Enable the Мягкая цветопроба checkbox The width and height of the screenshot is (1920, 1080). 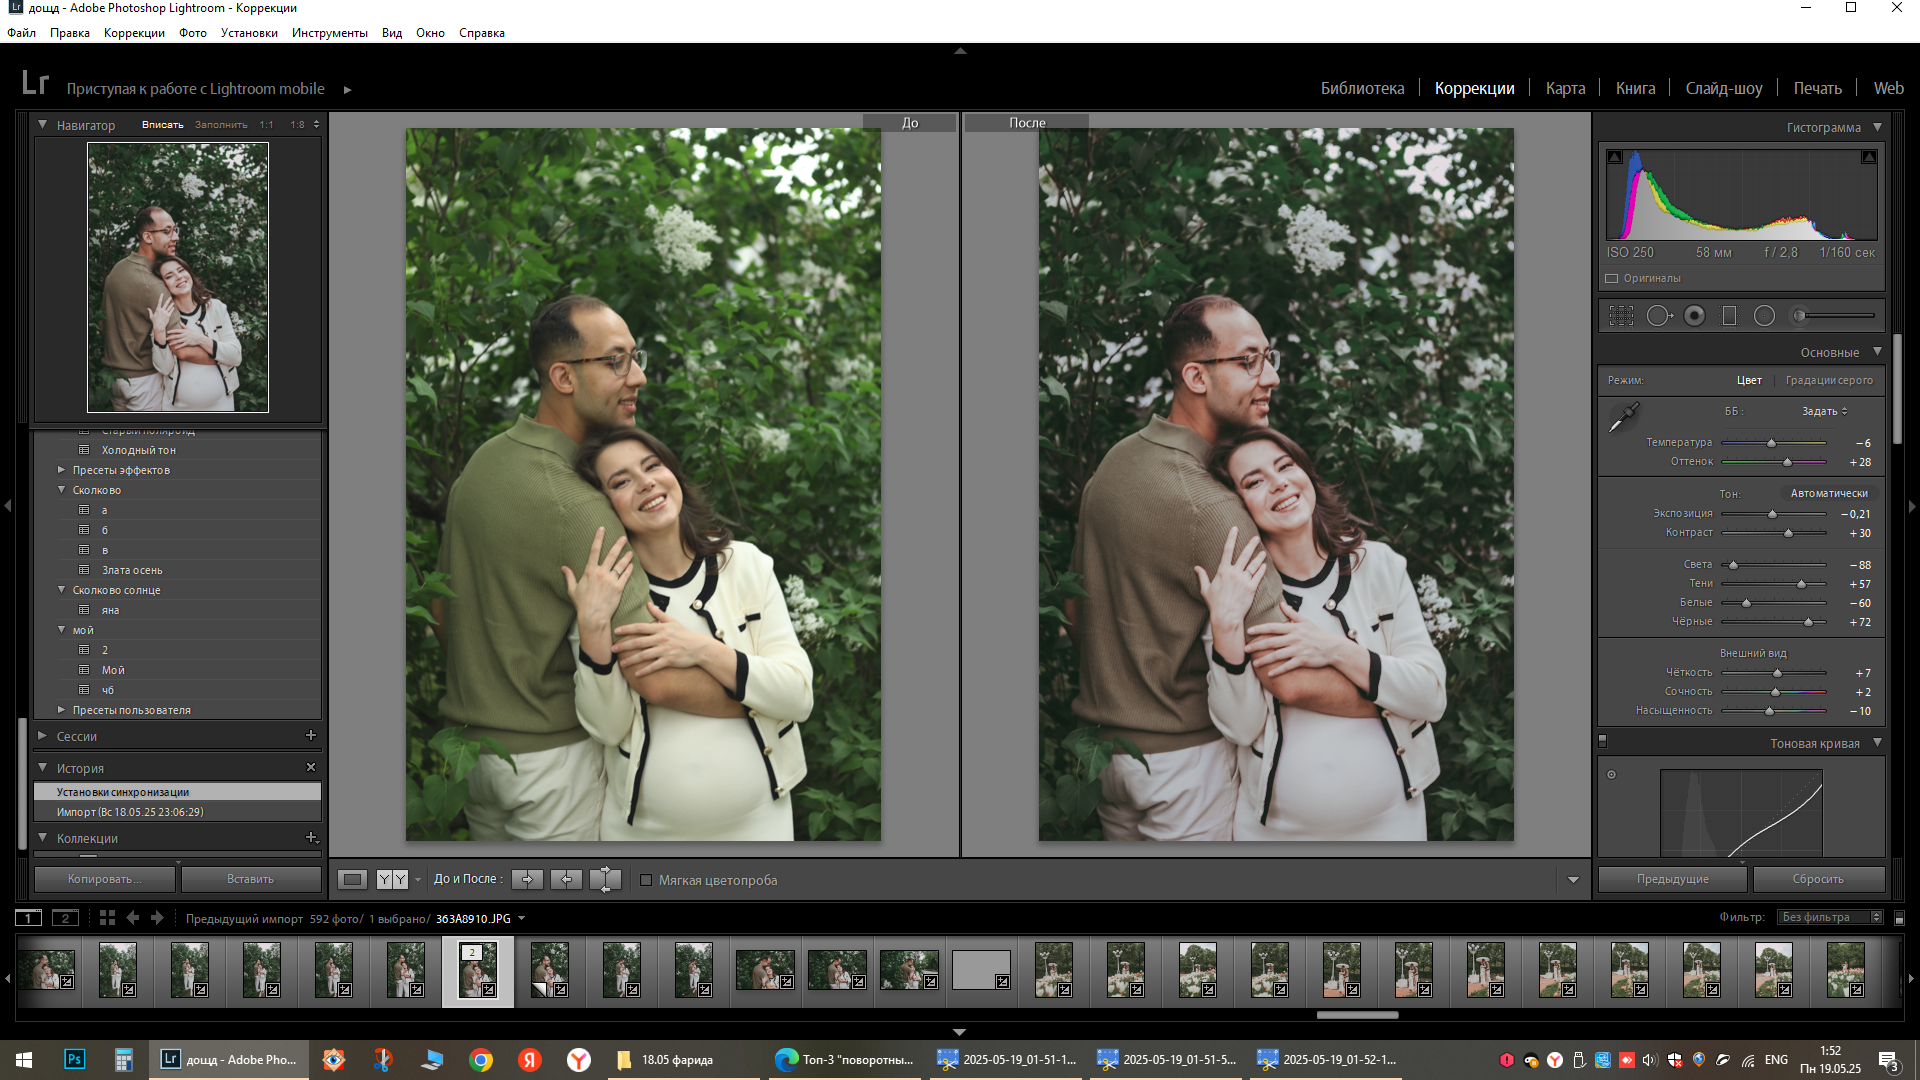click(646, 880)
